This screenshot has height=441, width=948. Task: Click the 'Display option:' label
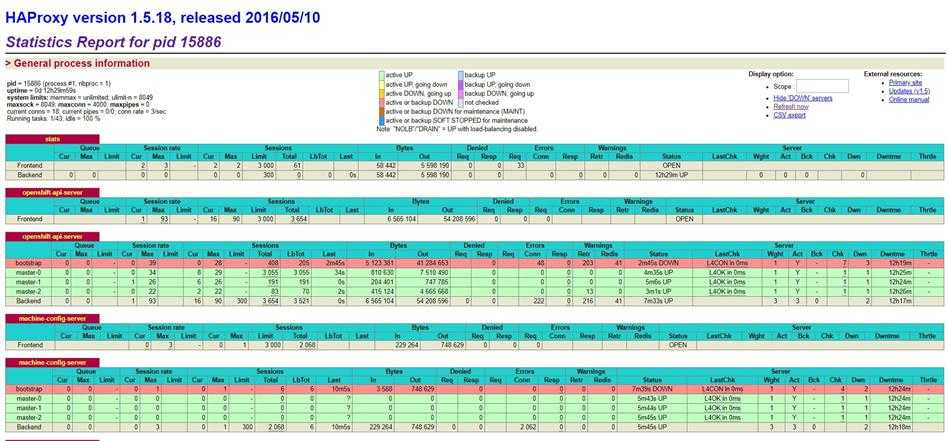(x=771, y=74)
